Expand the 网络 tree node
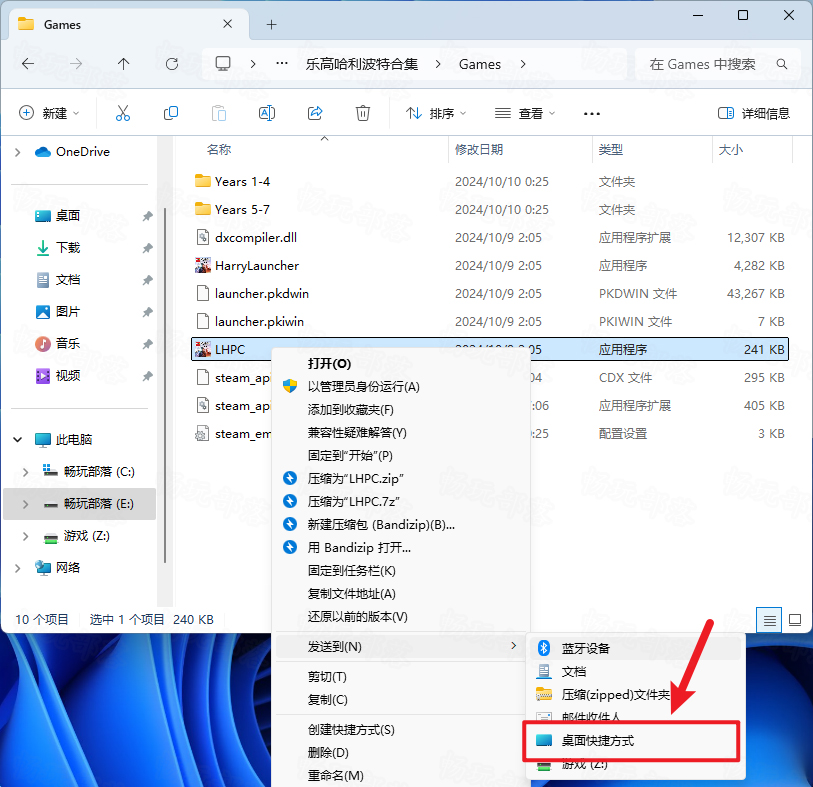Screen dimensions: 813x787 (18, 568)
